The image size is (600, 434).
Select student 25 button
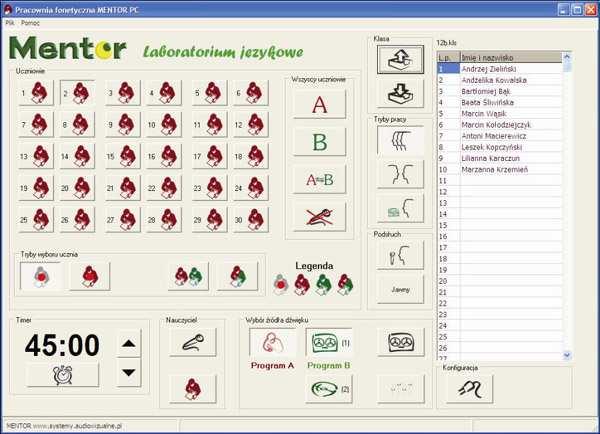click(x=35, y=220)
